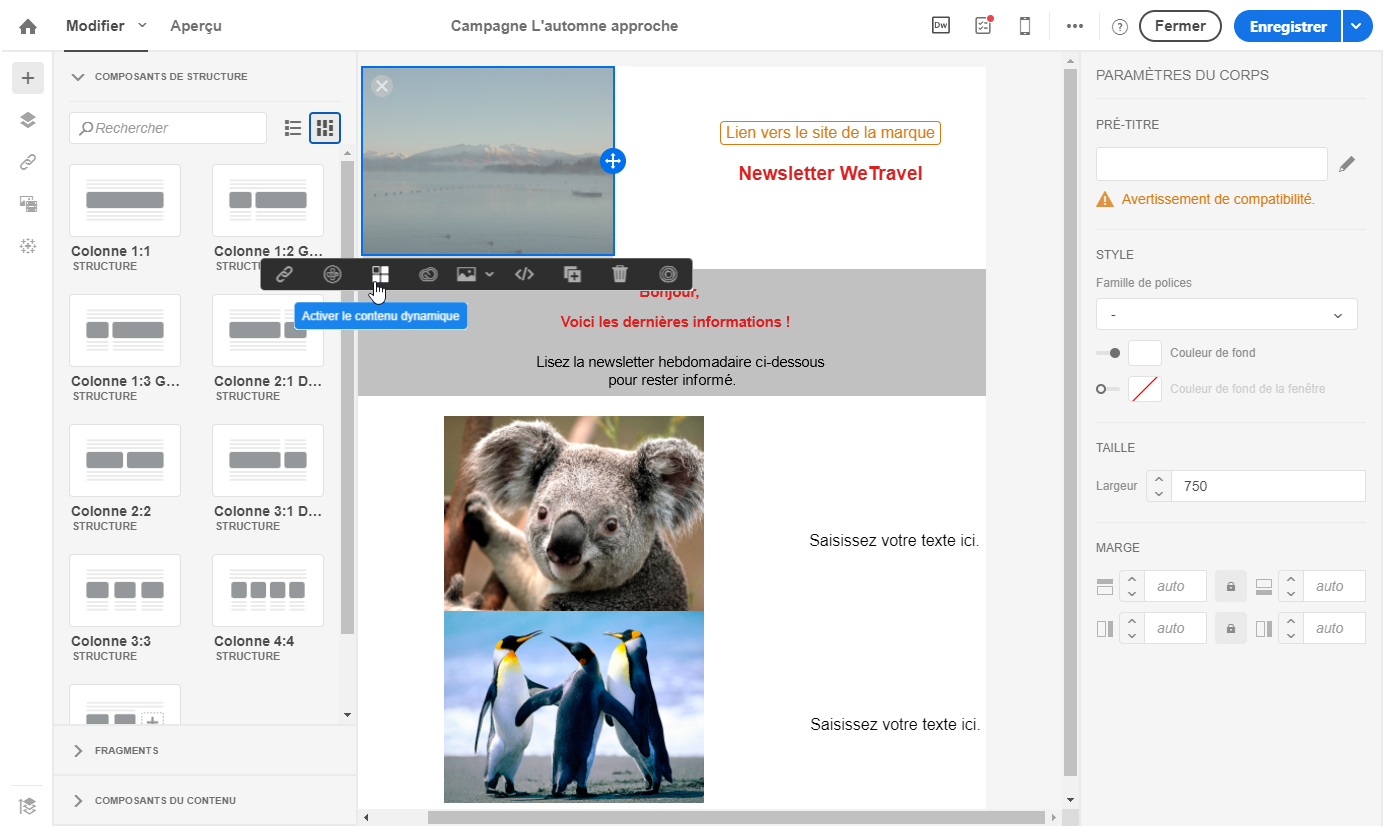Click the orange compatibility warning triangle icon
Viewport: 1385px width, 827px height.
click(1105, 199)
